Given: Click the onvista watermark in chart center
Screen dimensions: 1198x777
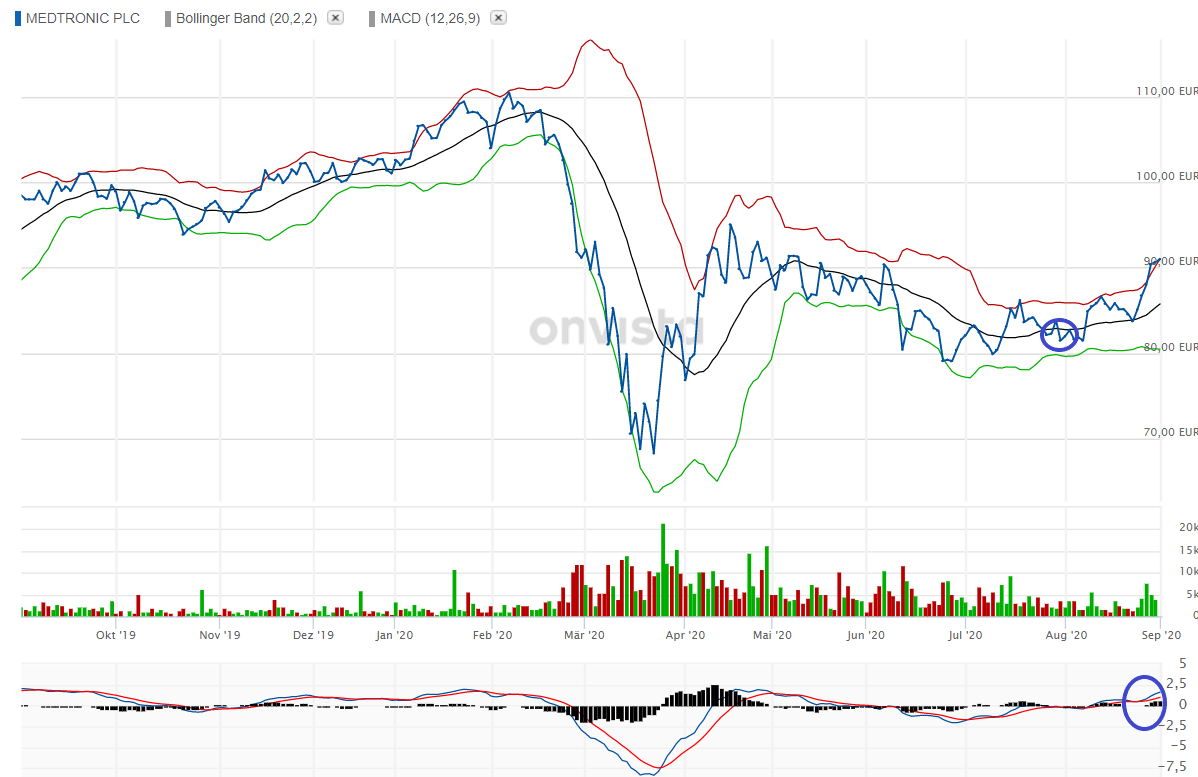Looking at the screenshot, I should click(x=616, y=327).
